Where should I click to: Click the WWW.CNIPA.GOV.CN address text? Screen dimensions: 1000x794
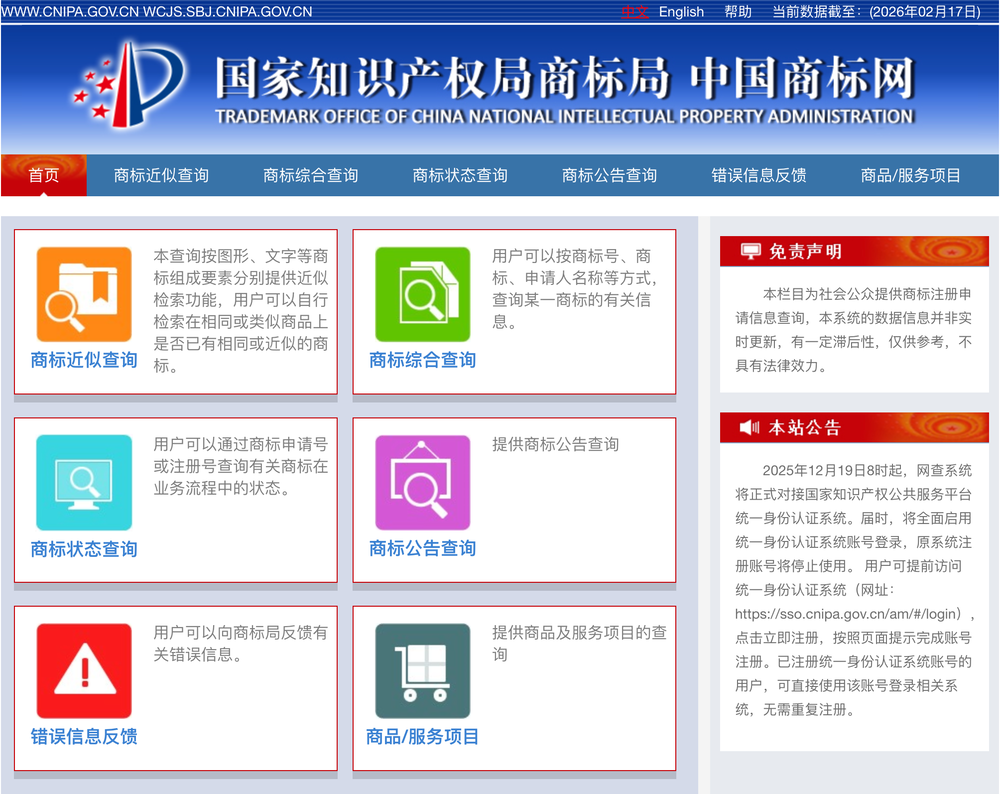pyautogui.click(x=70, y=11)
